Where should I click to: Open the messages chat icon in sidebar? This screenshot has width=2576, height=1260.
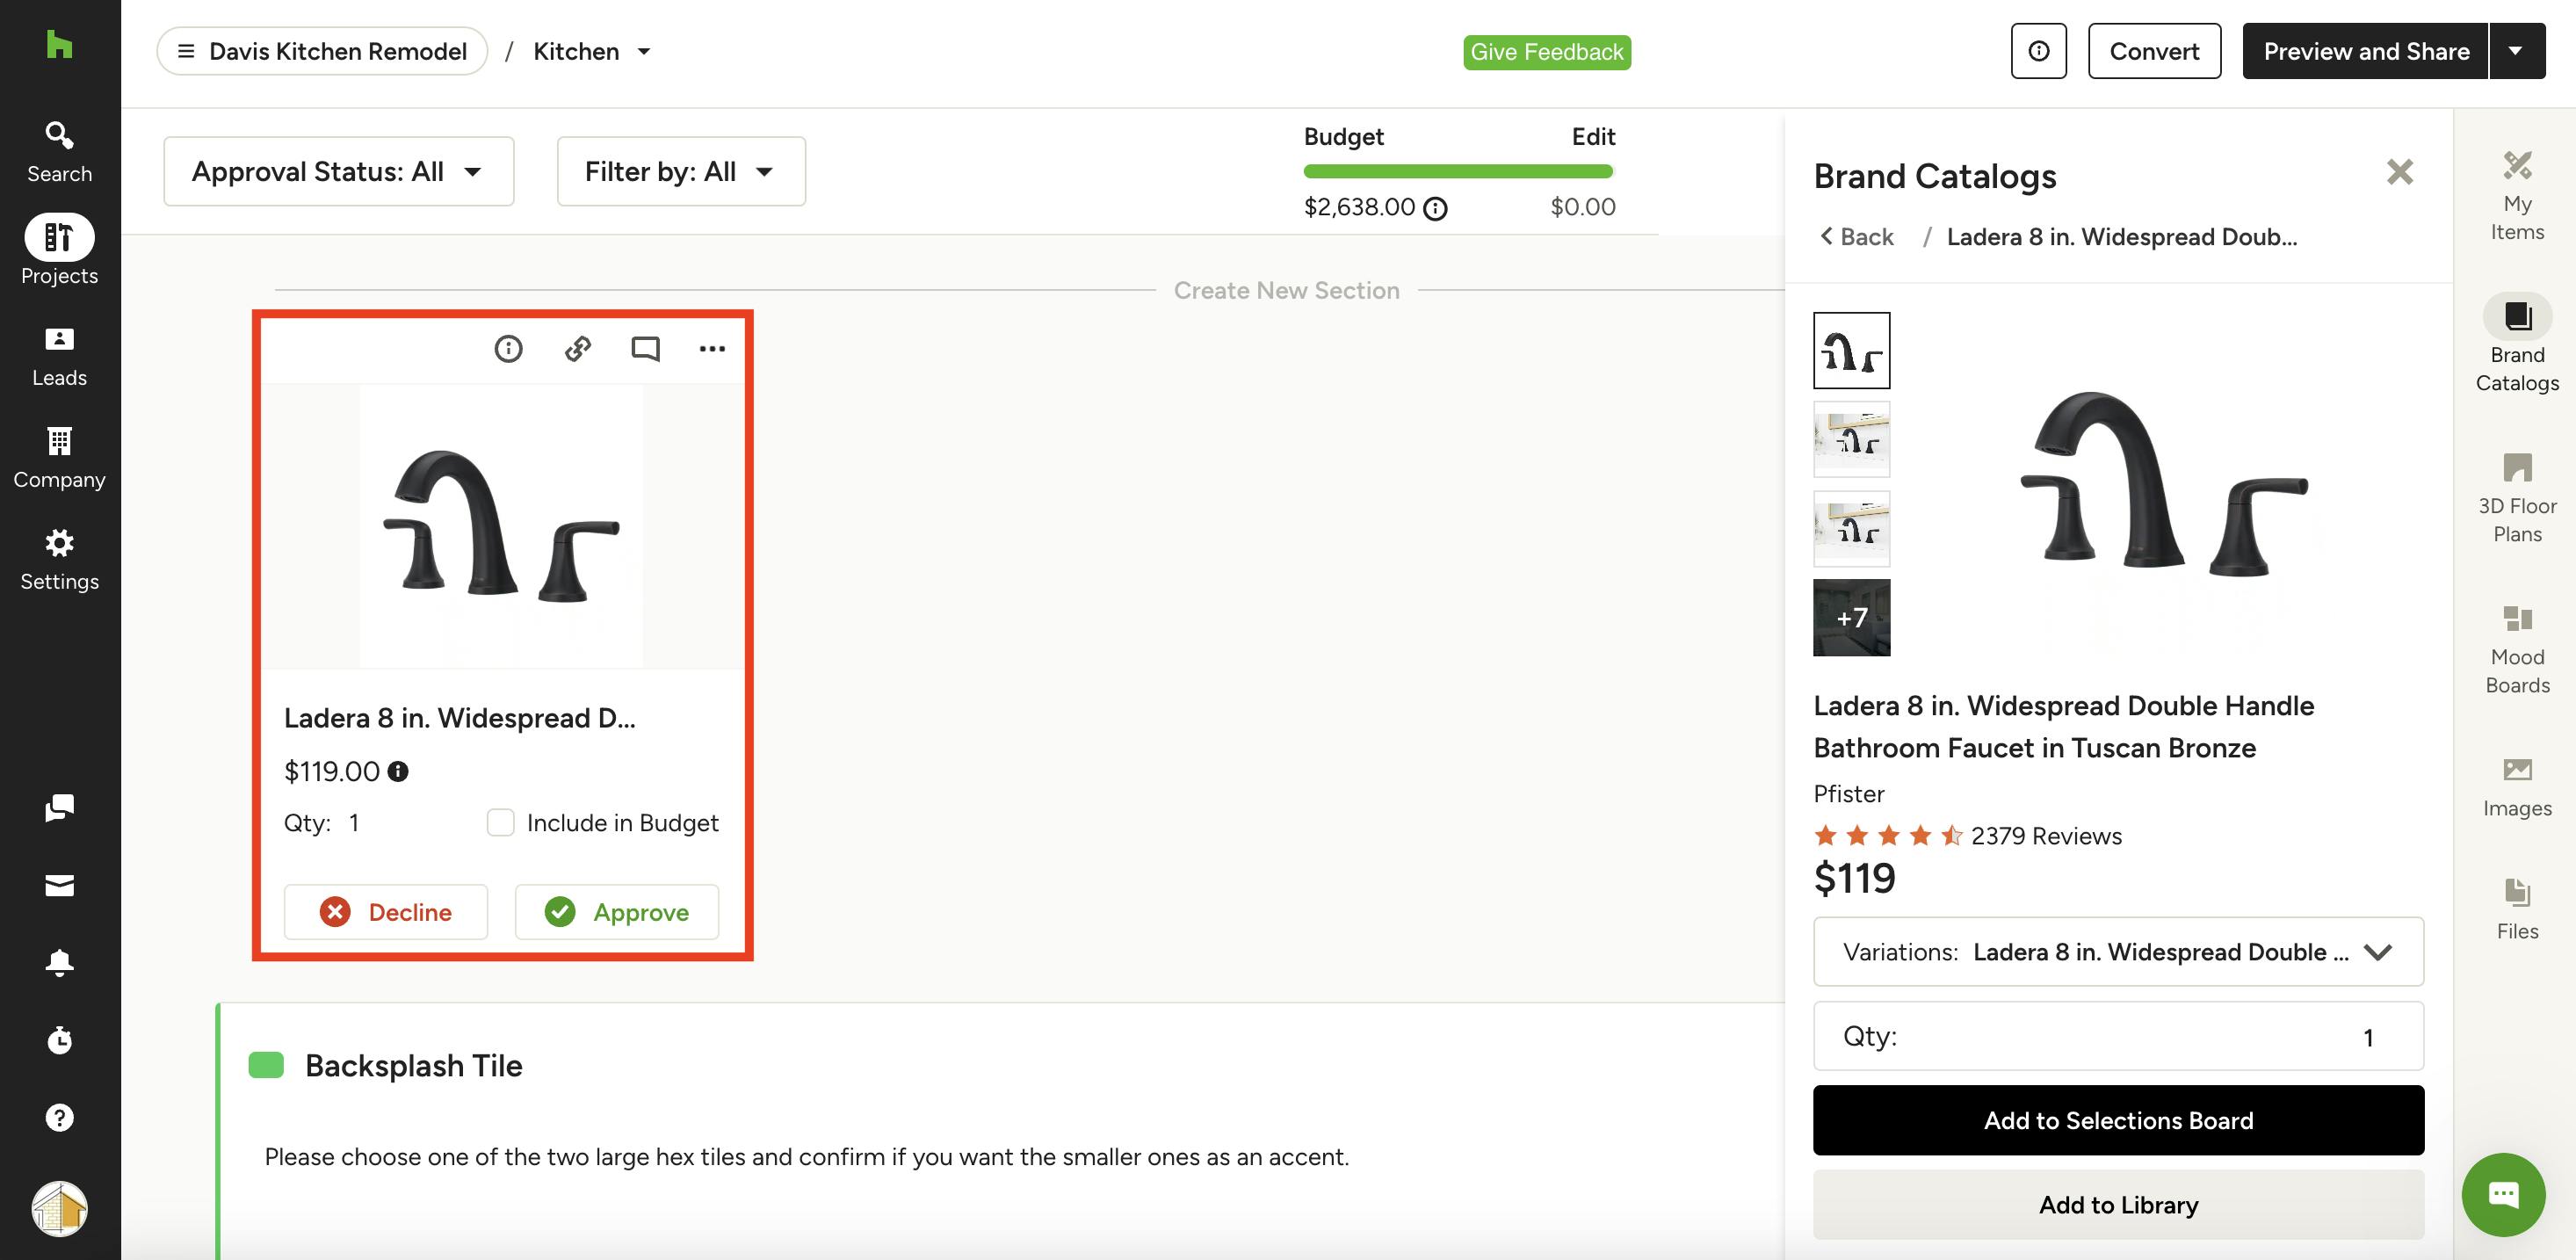[59, 808]
